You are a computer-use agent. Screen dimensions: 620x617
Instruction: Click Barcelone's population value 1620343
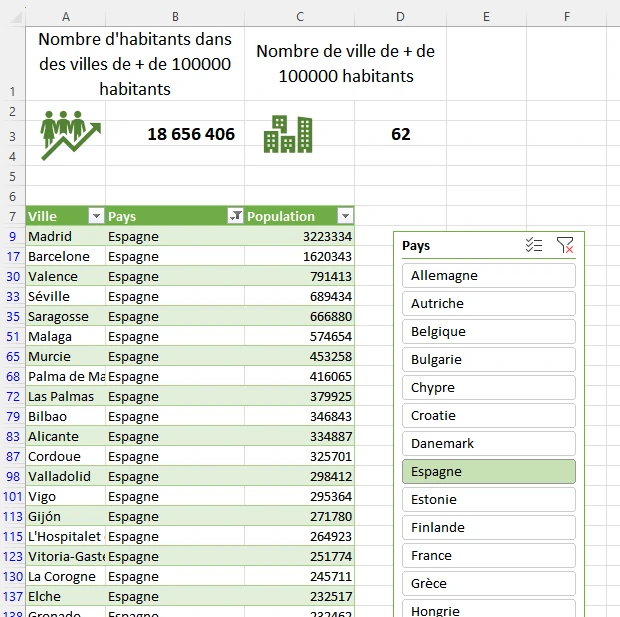[x=299, y=256]
